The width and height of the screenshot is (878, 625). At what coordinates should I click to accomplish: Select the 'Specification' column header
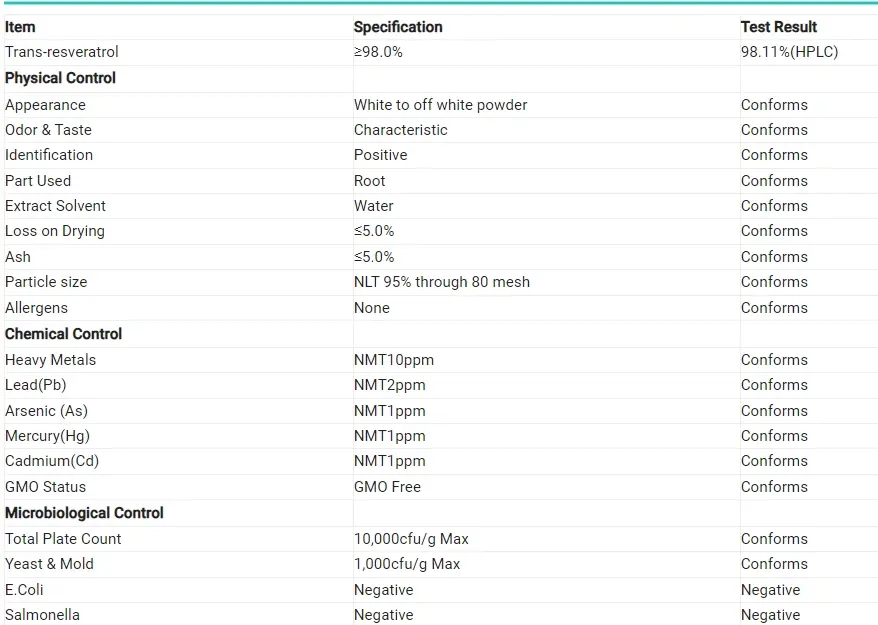[398, 27]
